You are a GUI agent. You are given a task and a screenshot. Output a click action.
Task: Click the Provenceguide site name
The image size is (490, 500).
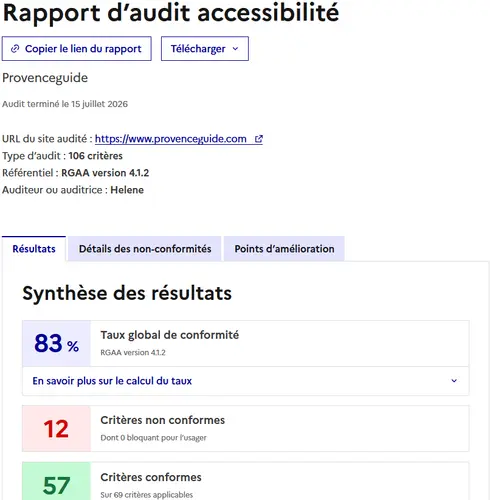(45, 78)
